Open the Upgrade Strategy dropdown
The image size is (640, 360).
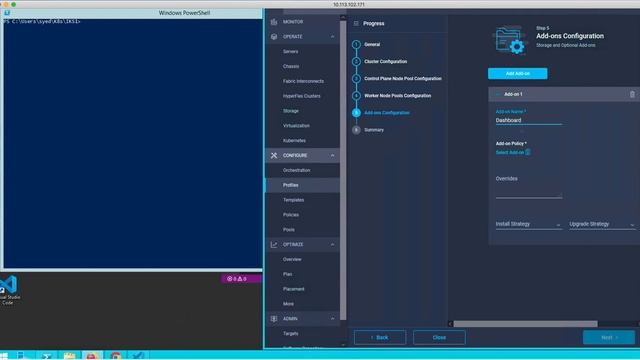click(x=602, y=224)
